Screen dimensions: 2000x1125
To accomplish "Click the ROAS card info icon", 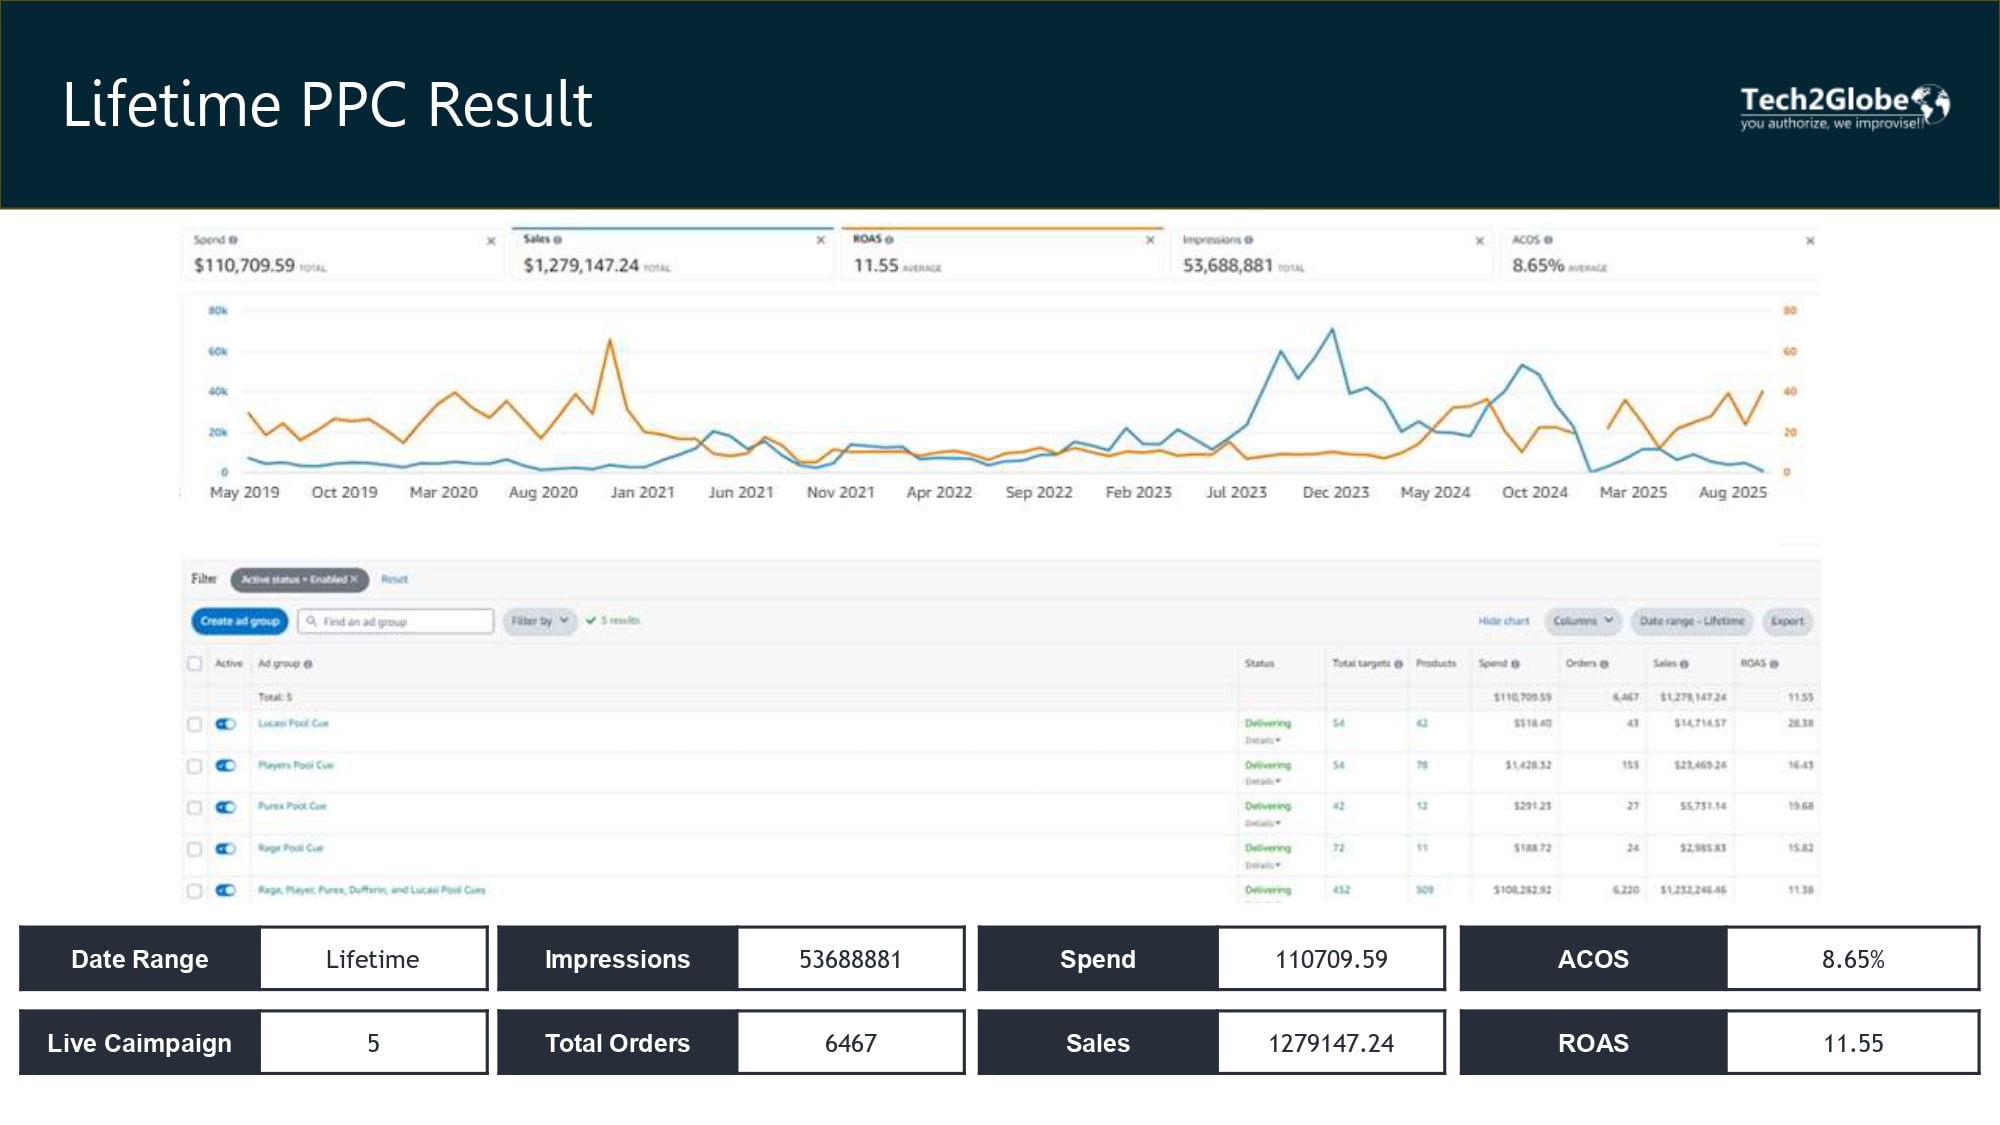I will tap(889, 240).
